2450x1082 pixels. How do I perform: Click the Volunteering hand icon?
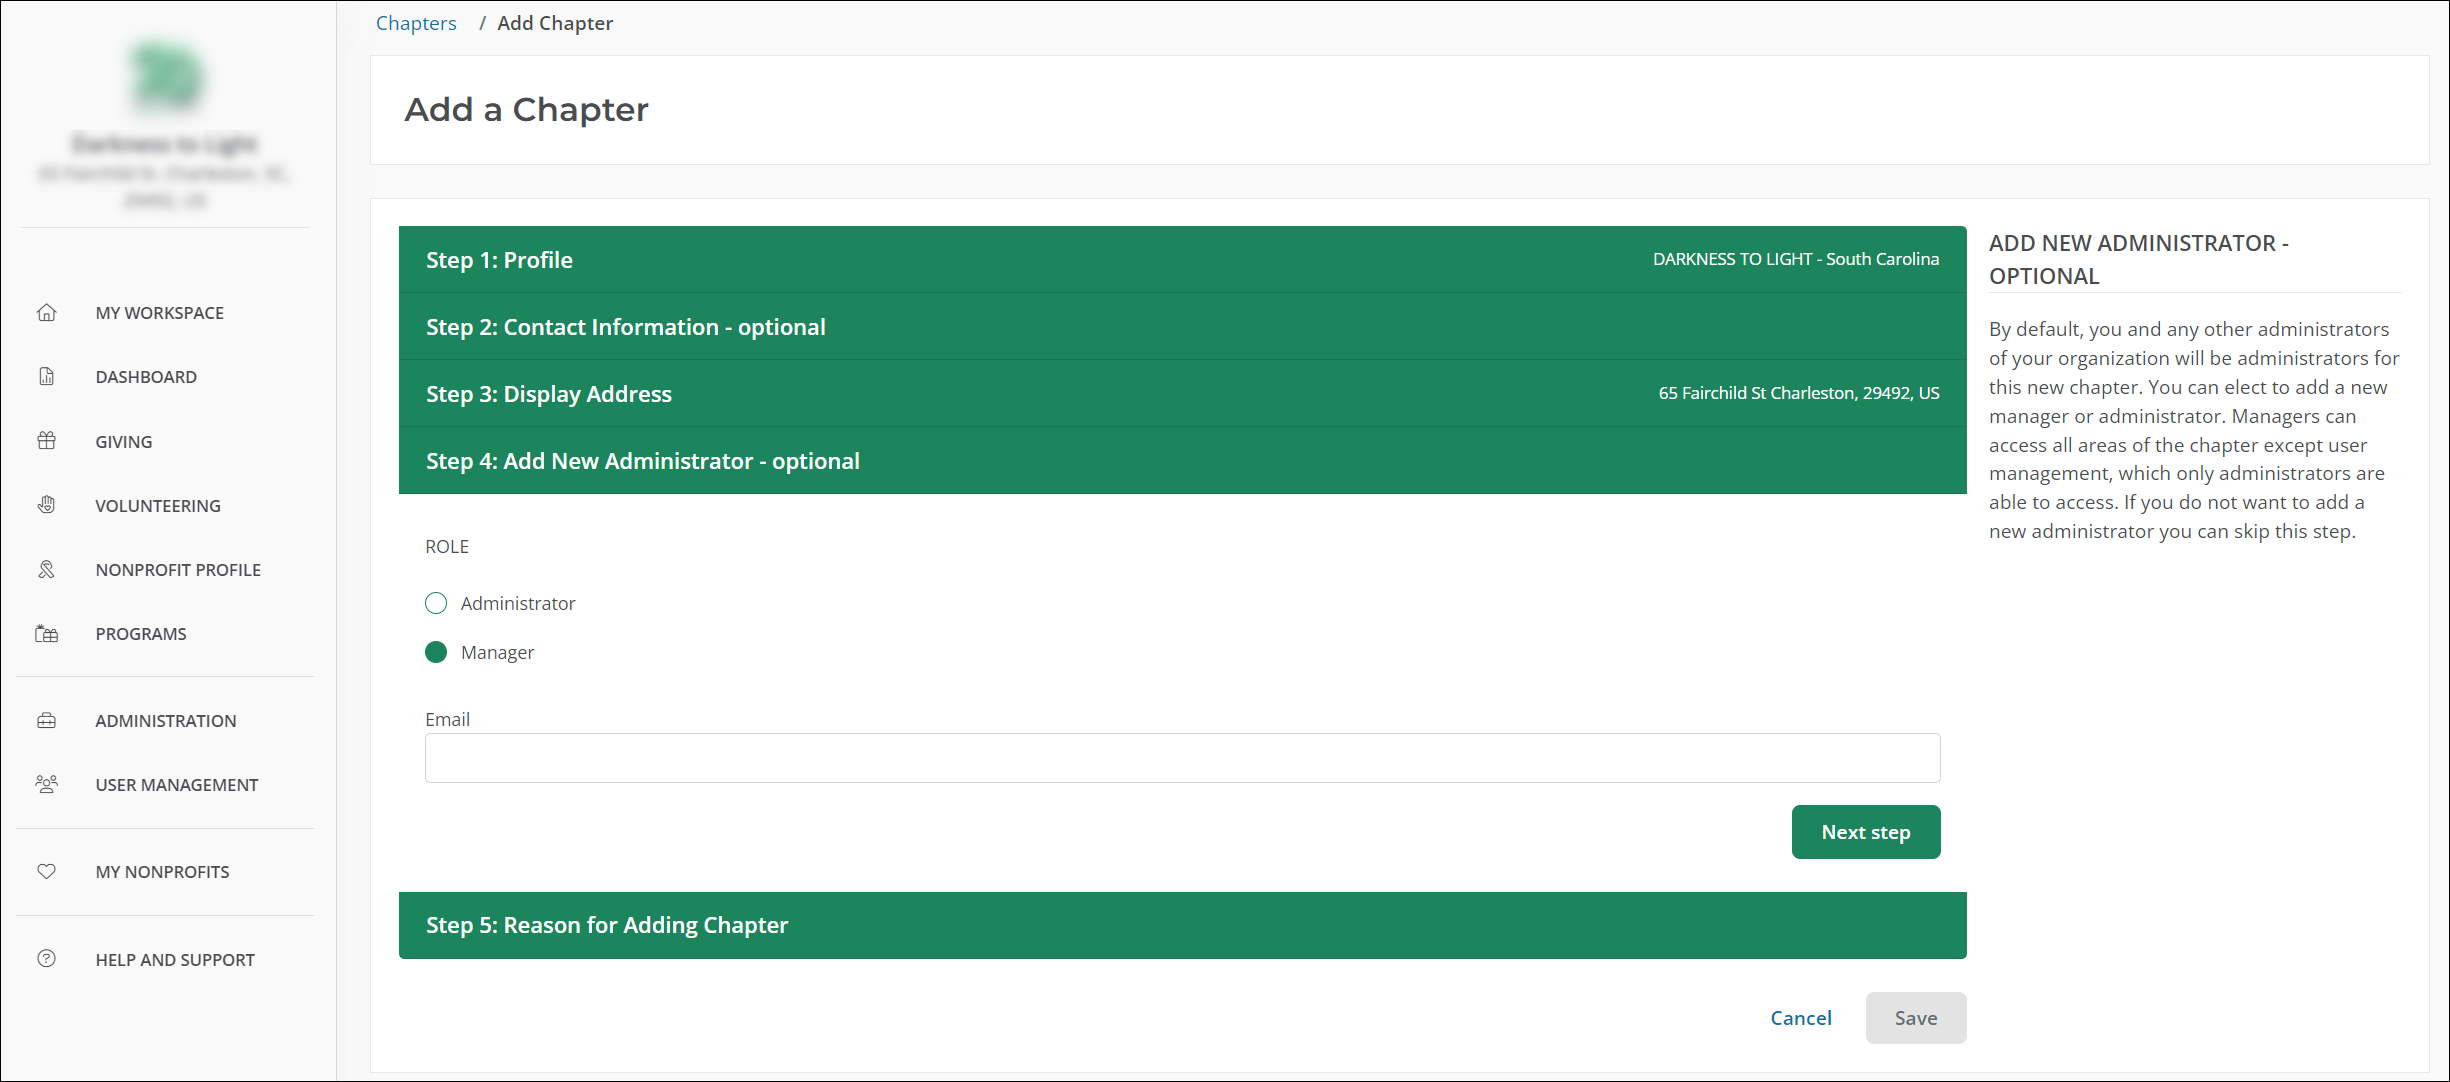click(x=47, y=505)
